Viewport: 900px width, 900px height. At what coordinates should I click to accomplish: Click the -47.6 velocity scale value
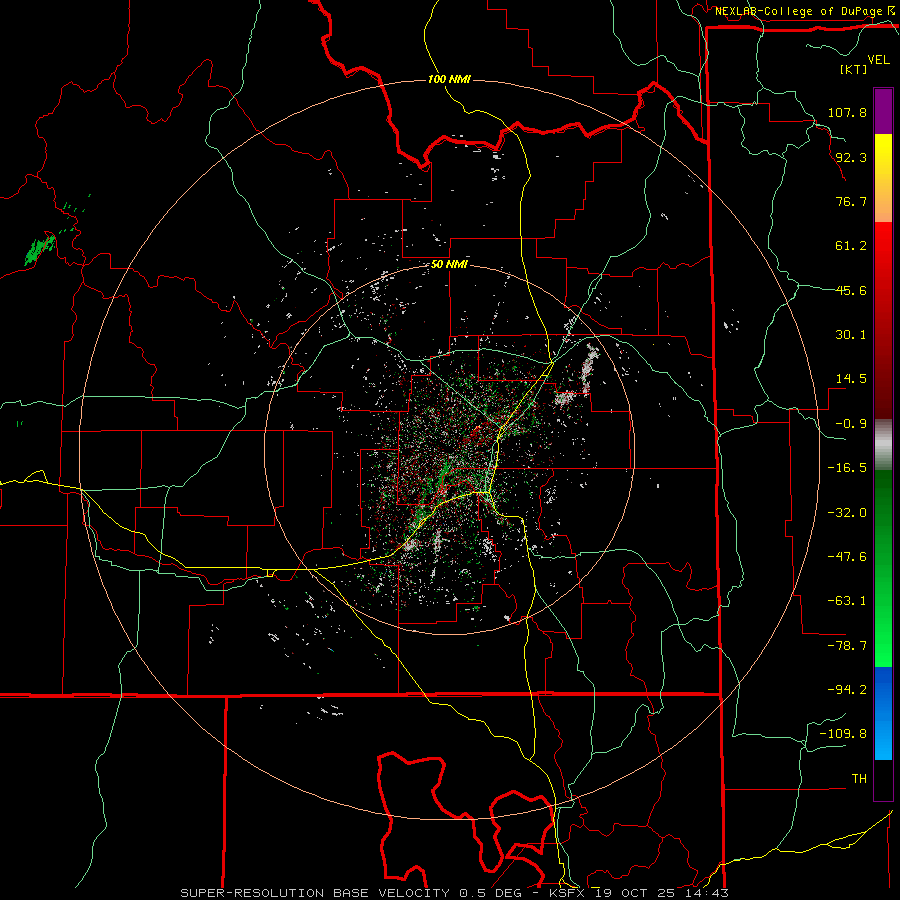click(847, 557)
